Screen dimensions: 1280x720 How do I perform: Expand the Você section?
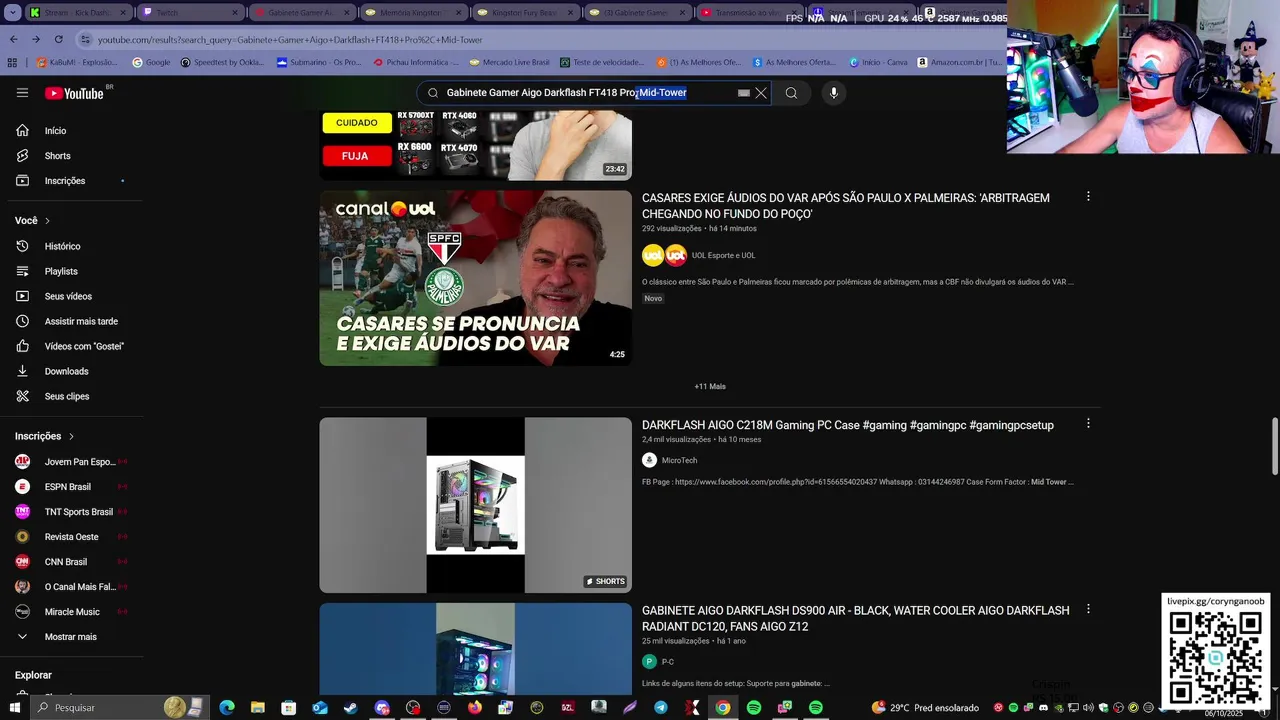[33, 221]
